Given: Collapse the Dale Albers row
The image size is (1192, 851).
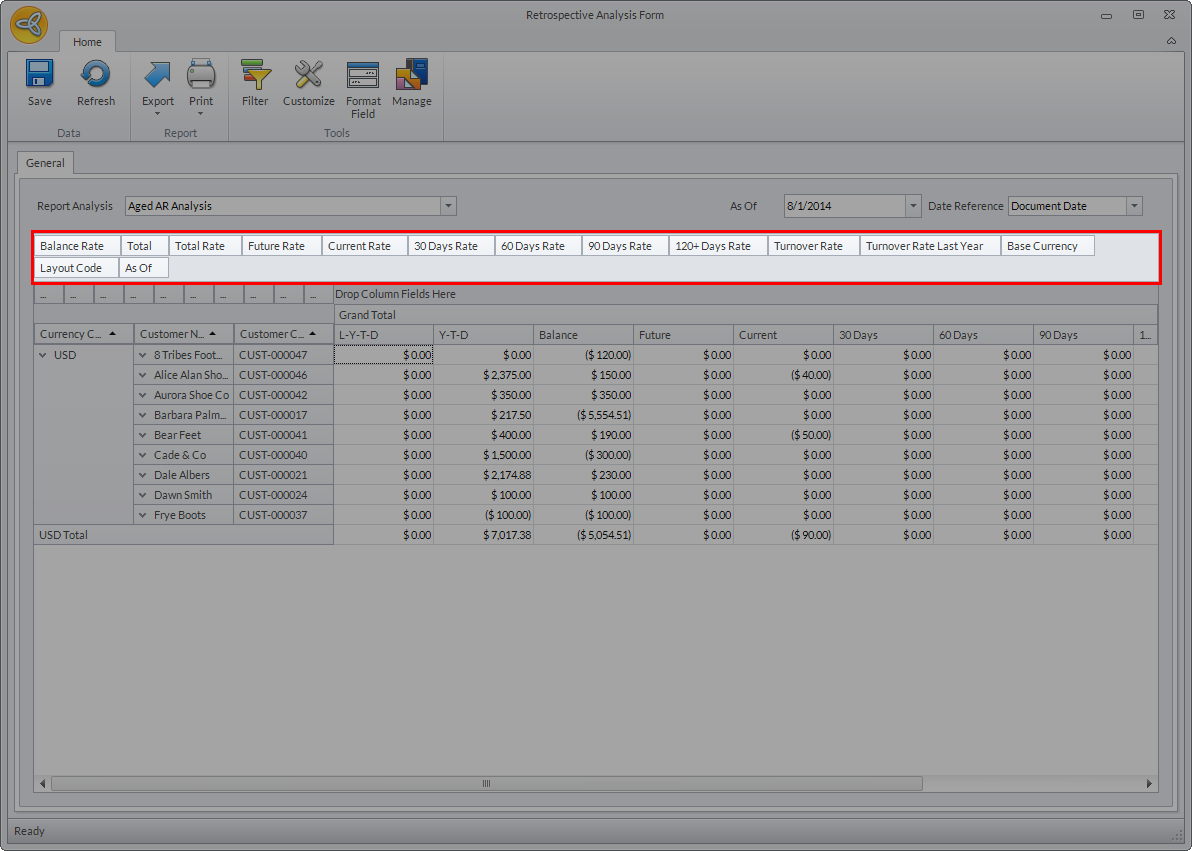Looking at the screenshot, I should coord(143,475).
